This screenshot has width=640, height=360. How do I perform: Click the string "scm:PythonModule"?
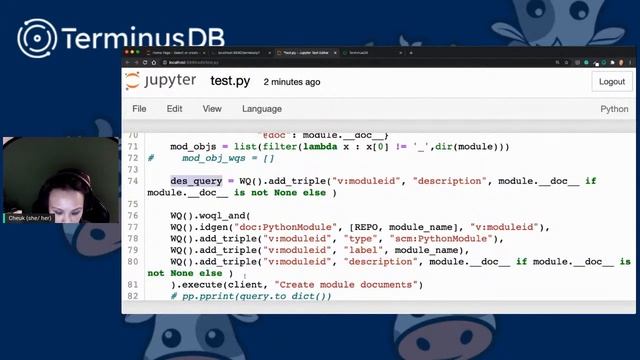point(441,238)
